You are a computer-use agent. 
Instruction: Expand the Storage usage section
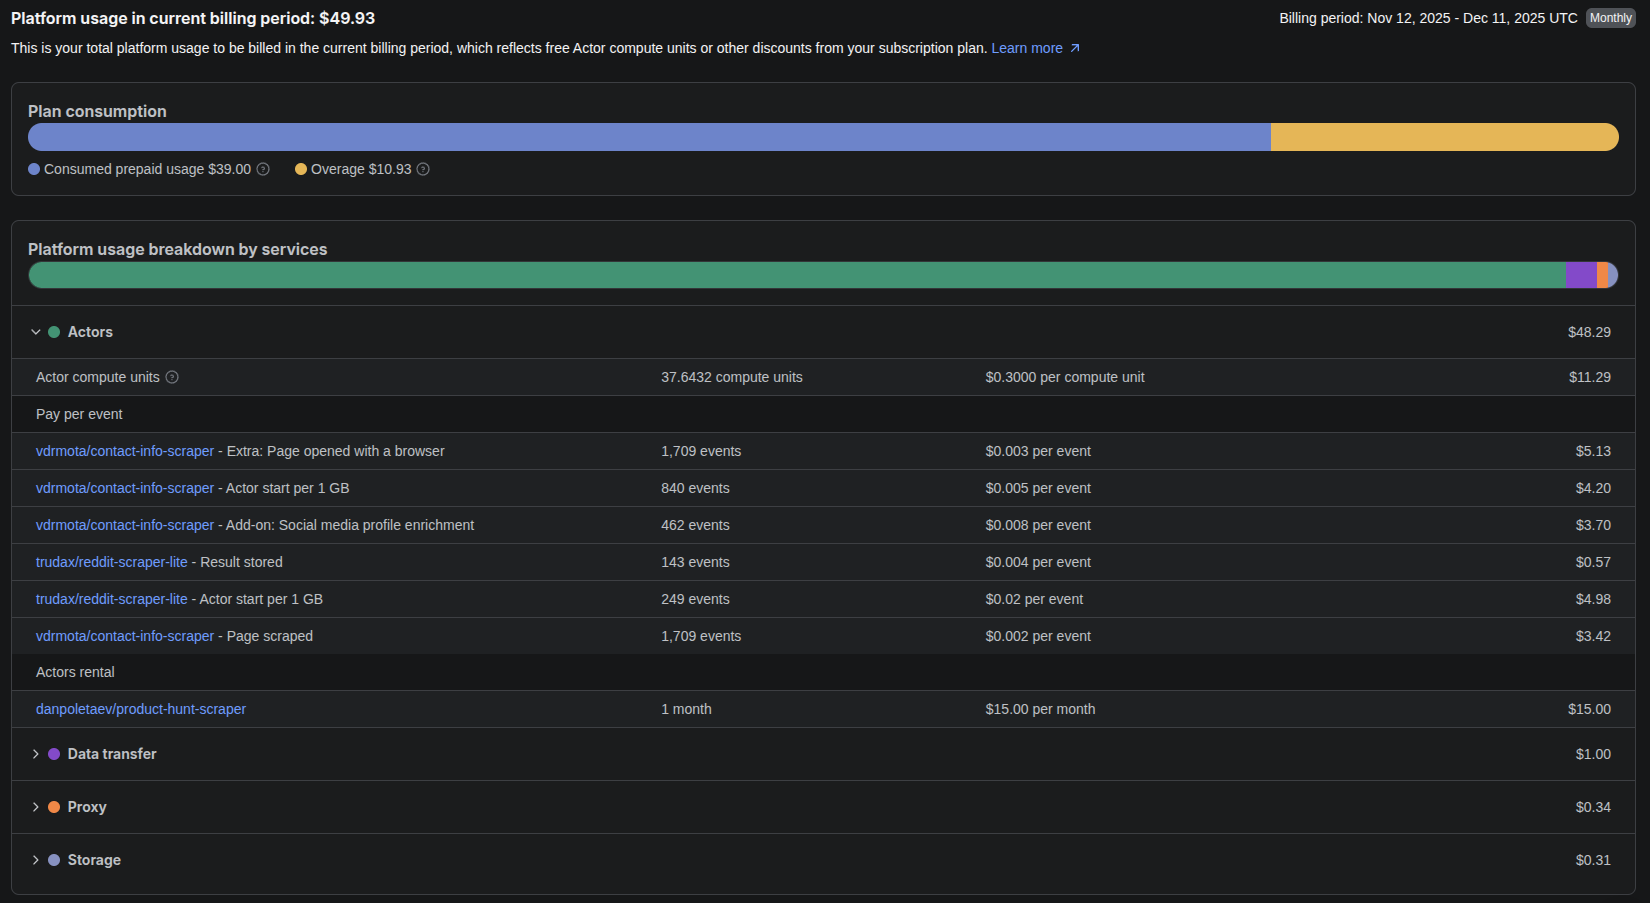pos(36,860)
